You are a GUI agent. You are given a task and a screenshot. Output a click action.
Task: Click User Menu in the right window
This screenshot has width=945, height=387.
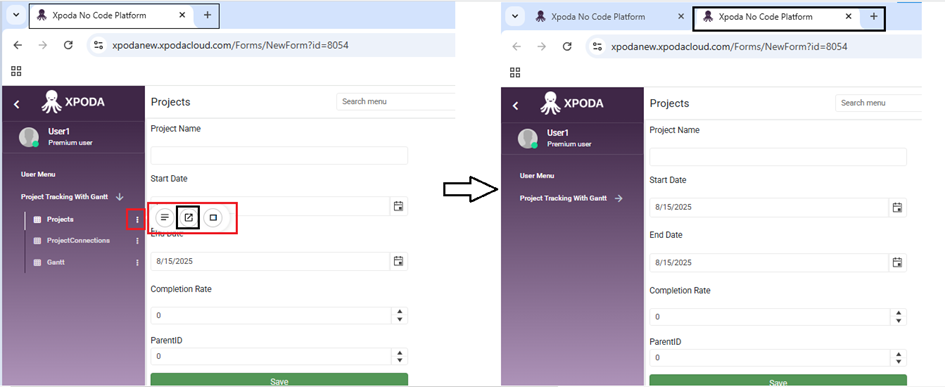[x=537, y=175]
